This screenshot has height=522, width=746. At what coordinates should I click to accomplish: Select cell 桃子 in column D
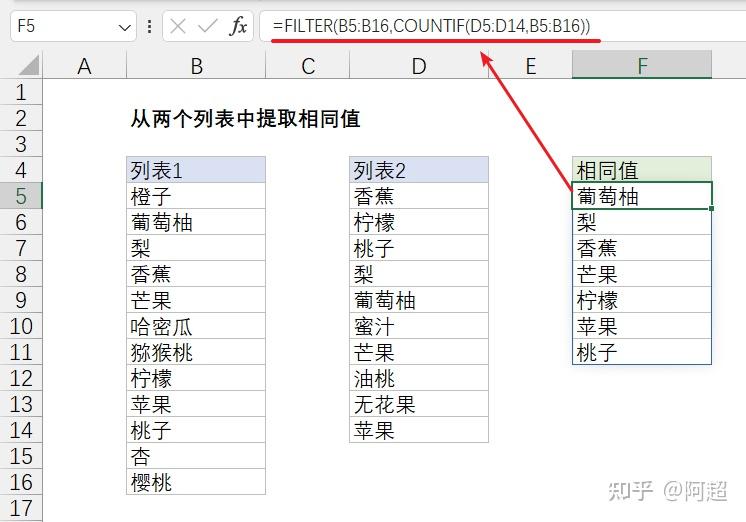[x=419, y=248]
